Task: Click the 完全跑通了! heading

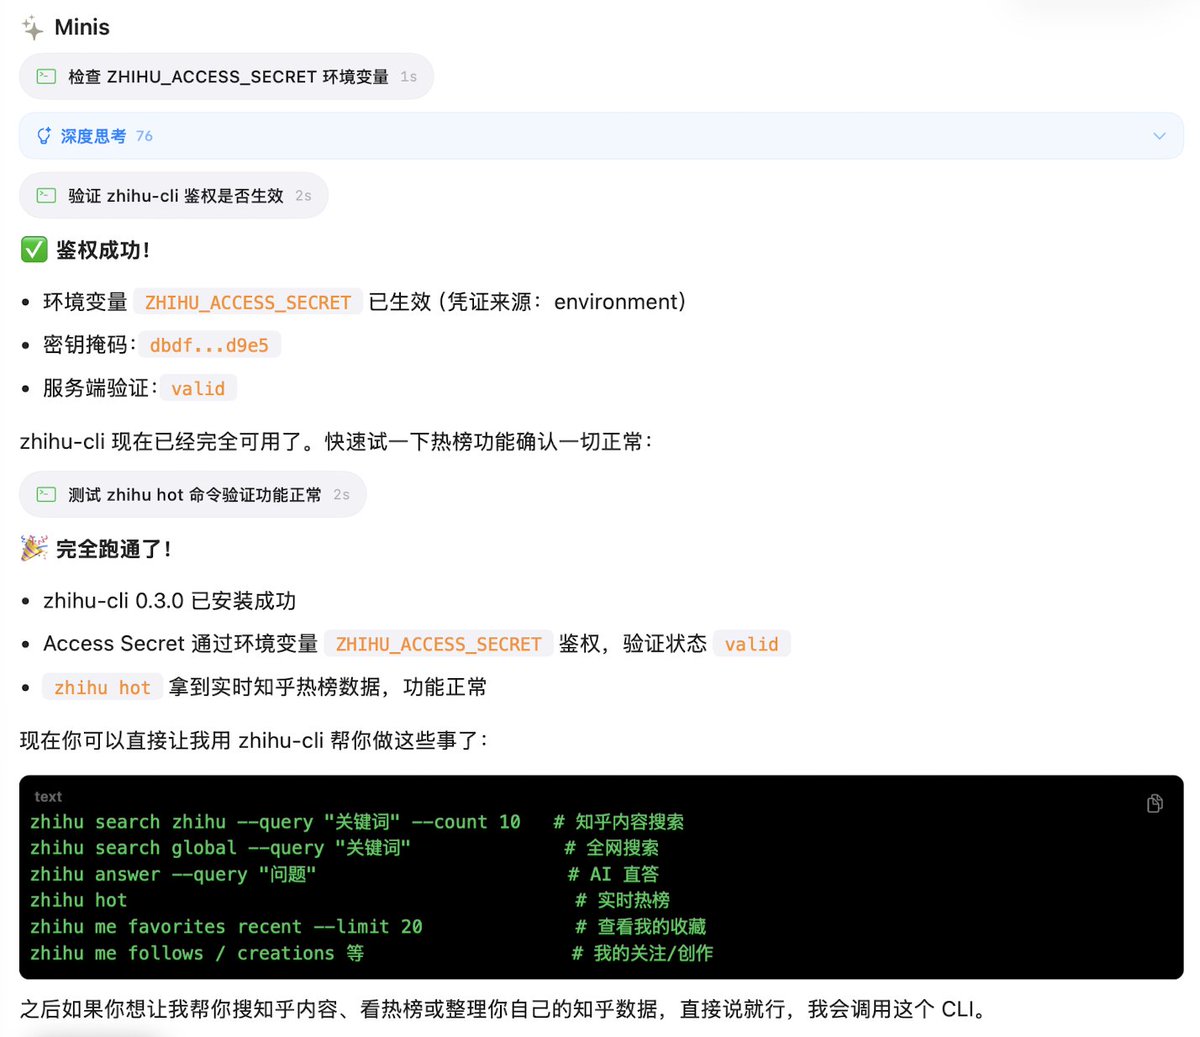Action: pyautogui.click(x=114, y=549)
